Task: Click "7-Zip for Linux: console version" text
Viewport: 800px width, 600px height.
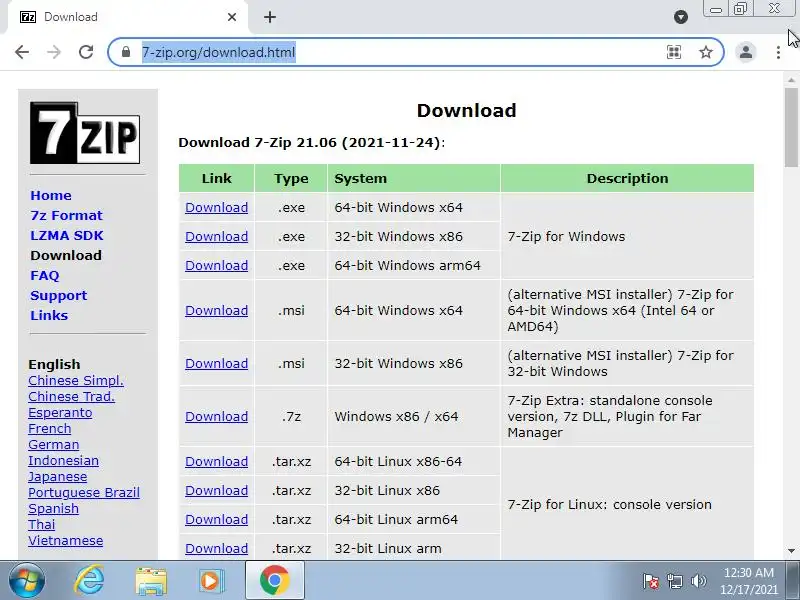Action: (x=609, y=505)
